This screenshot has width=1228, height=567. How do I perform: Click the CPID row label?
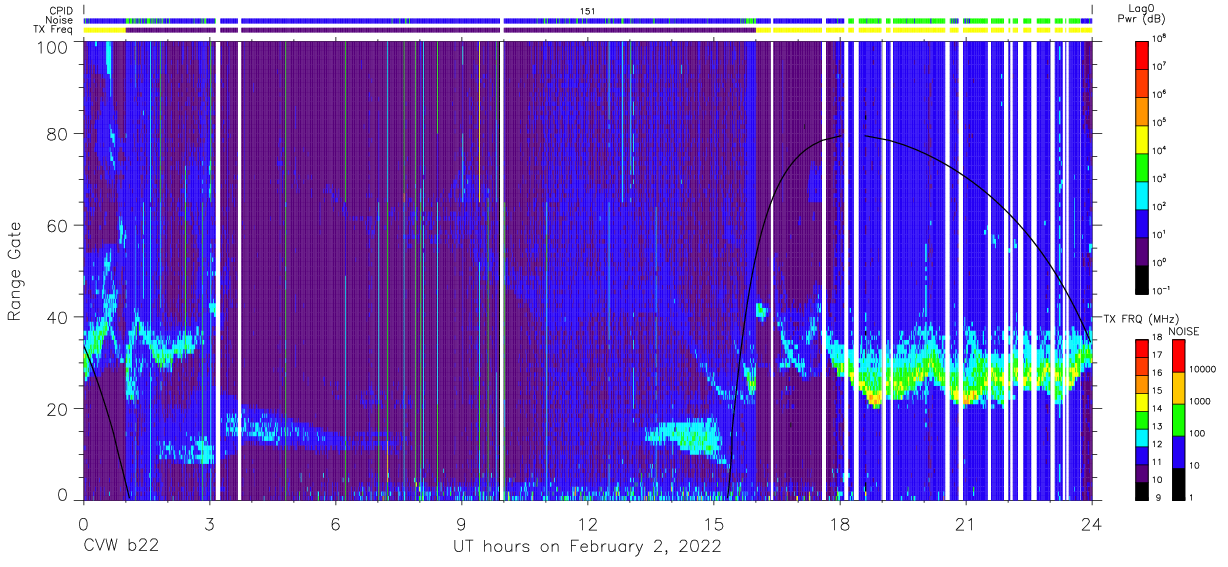click(62, 10)
